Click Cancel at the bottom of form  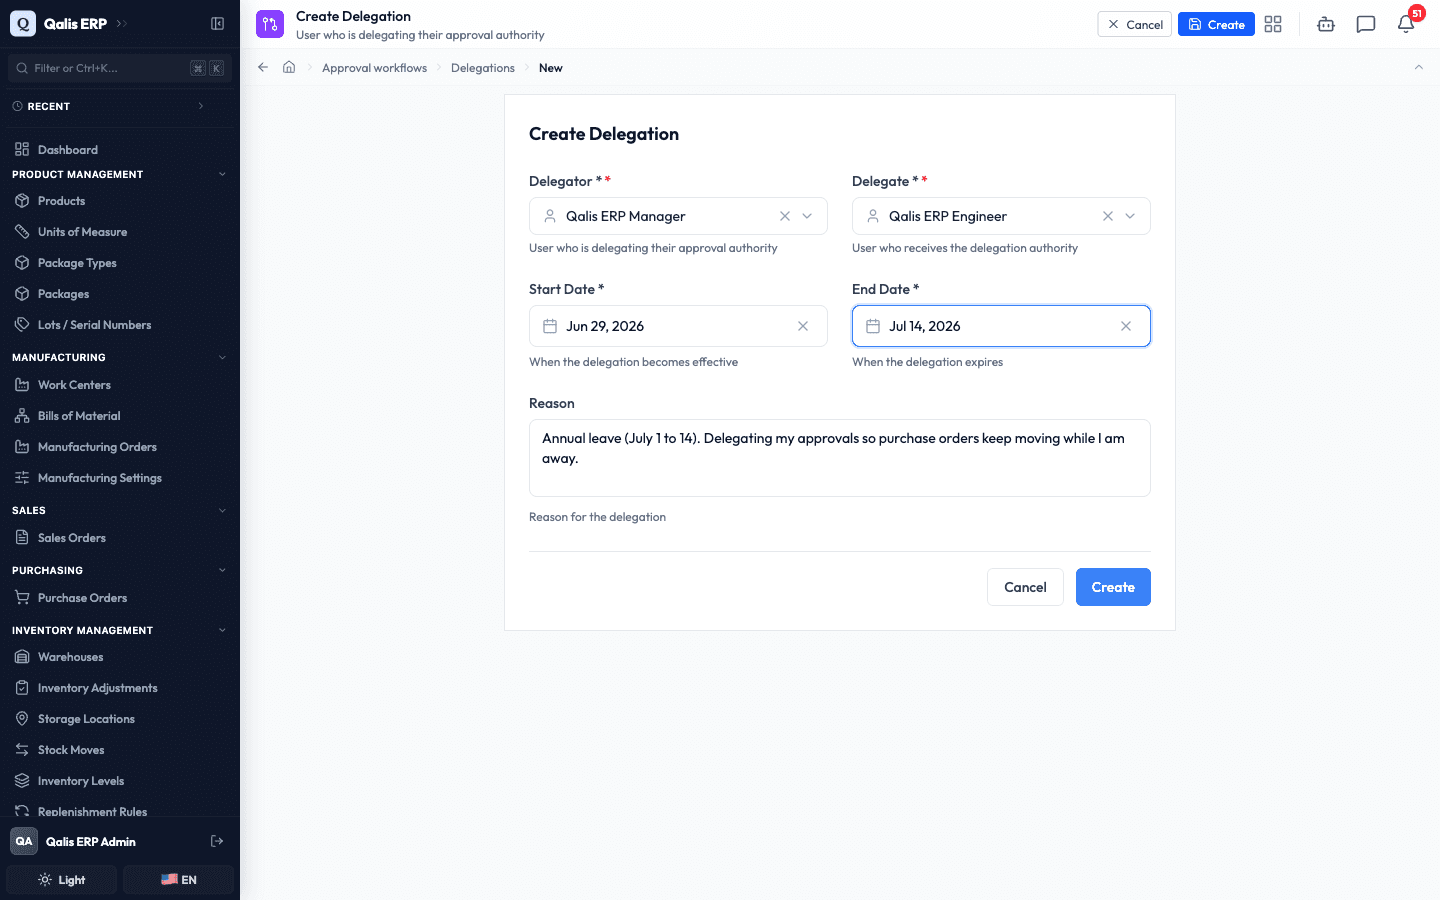1025,587
